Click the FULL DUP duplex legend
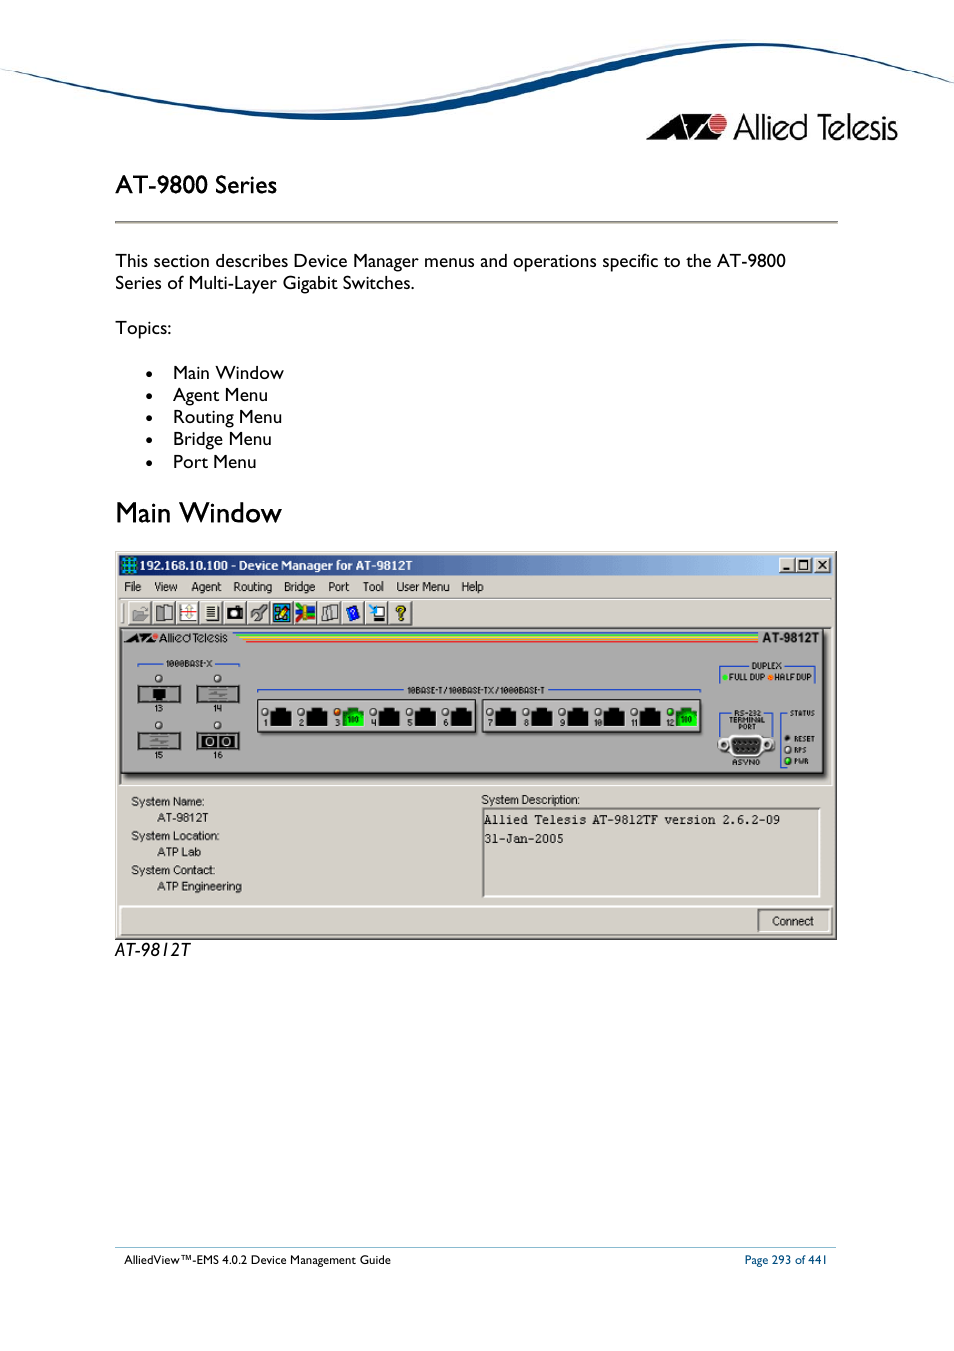 (x=743, y=677)
